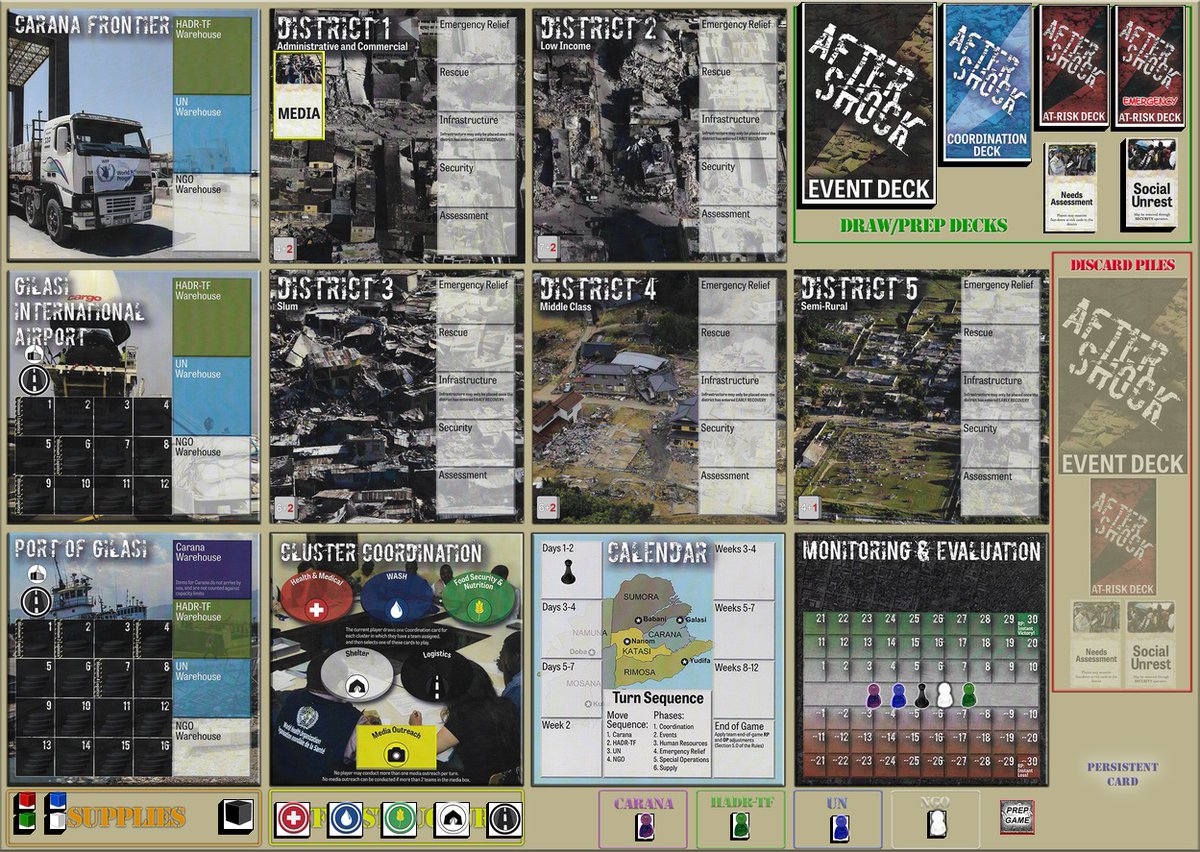Click the MEDIA box in District 1
Viewport: 1200px width, 852px height.
[299, 96]
